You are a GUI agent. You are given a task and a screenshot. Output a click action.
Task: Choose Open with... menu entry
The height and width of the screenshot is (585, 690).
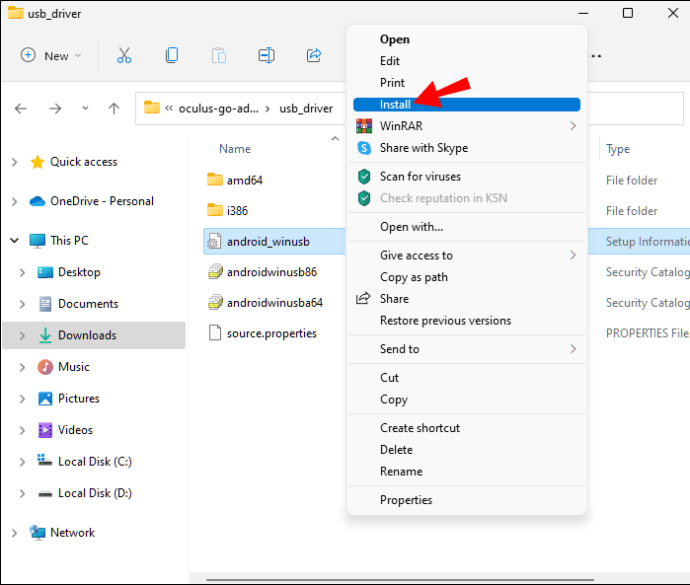pos(466,227)
